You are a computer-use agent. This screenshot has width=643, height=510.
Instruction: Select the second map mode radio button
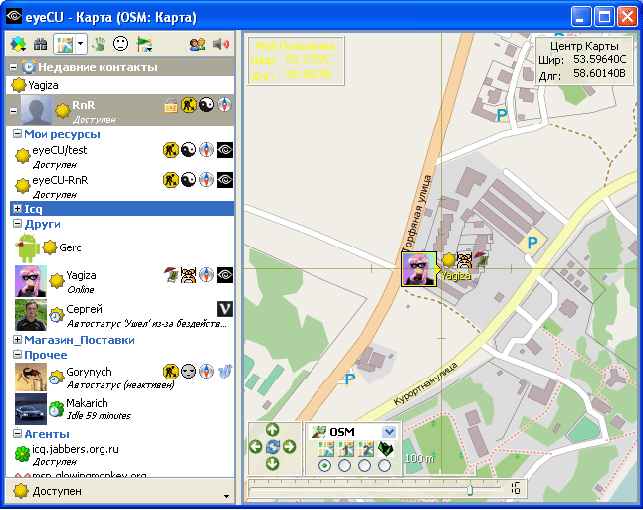344,466
